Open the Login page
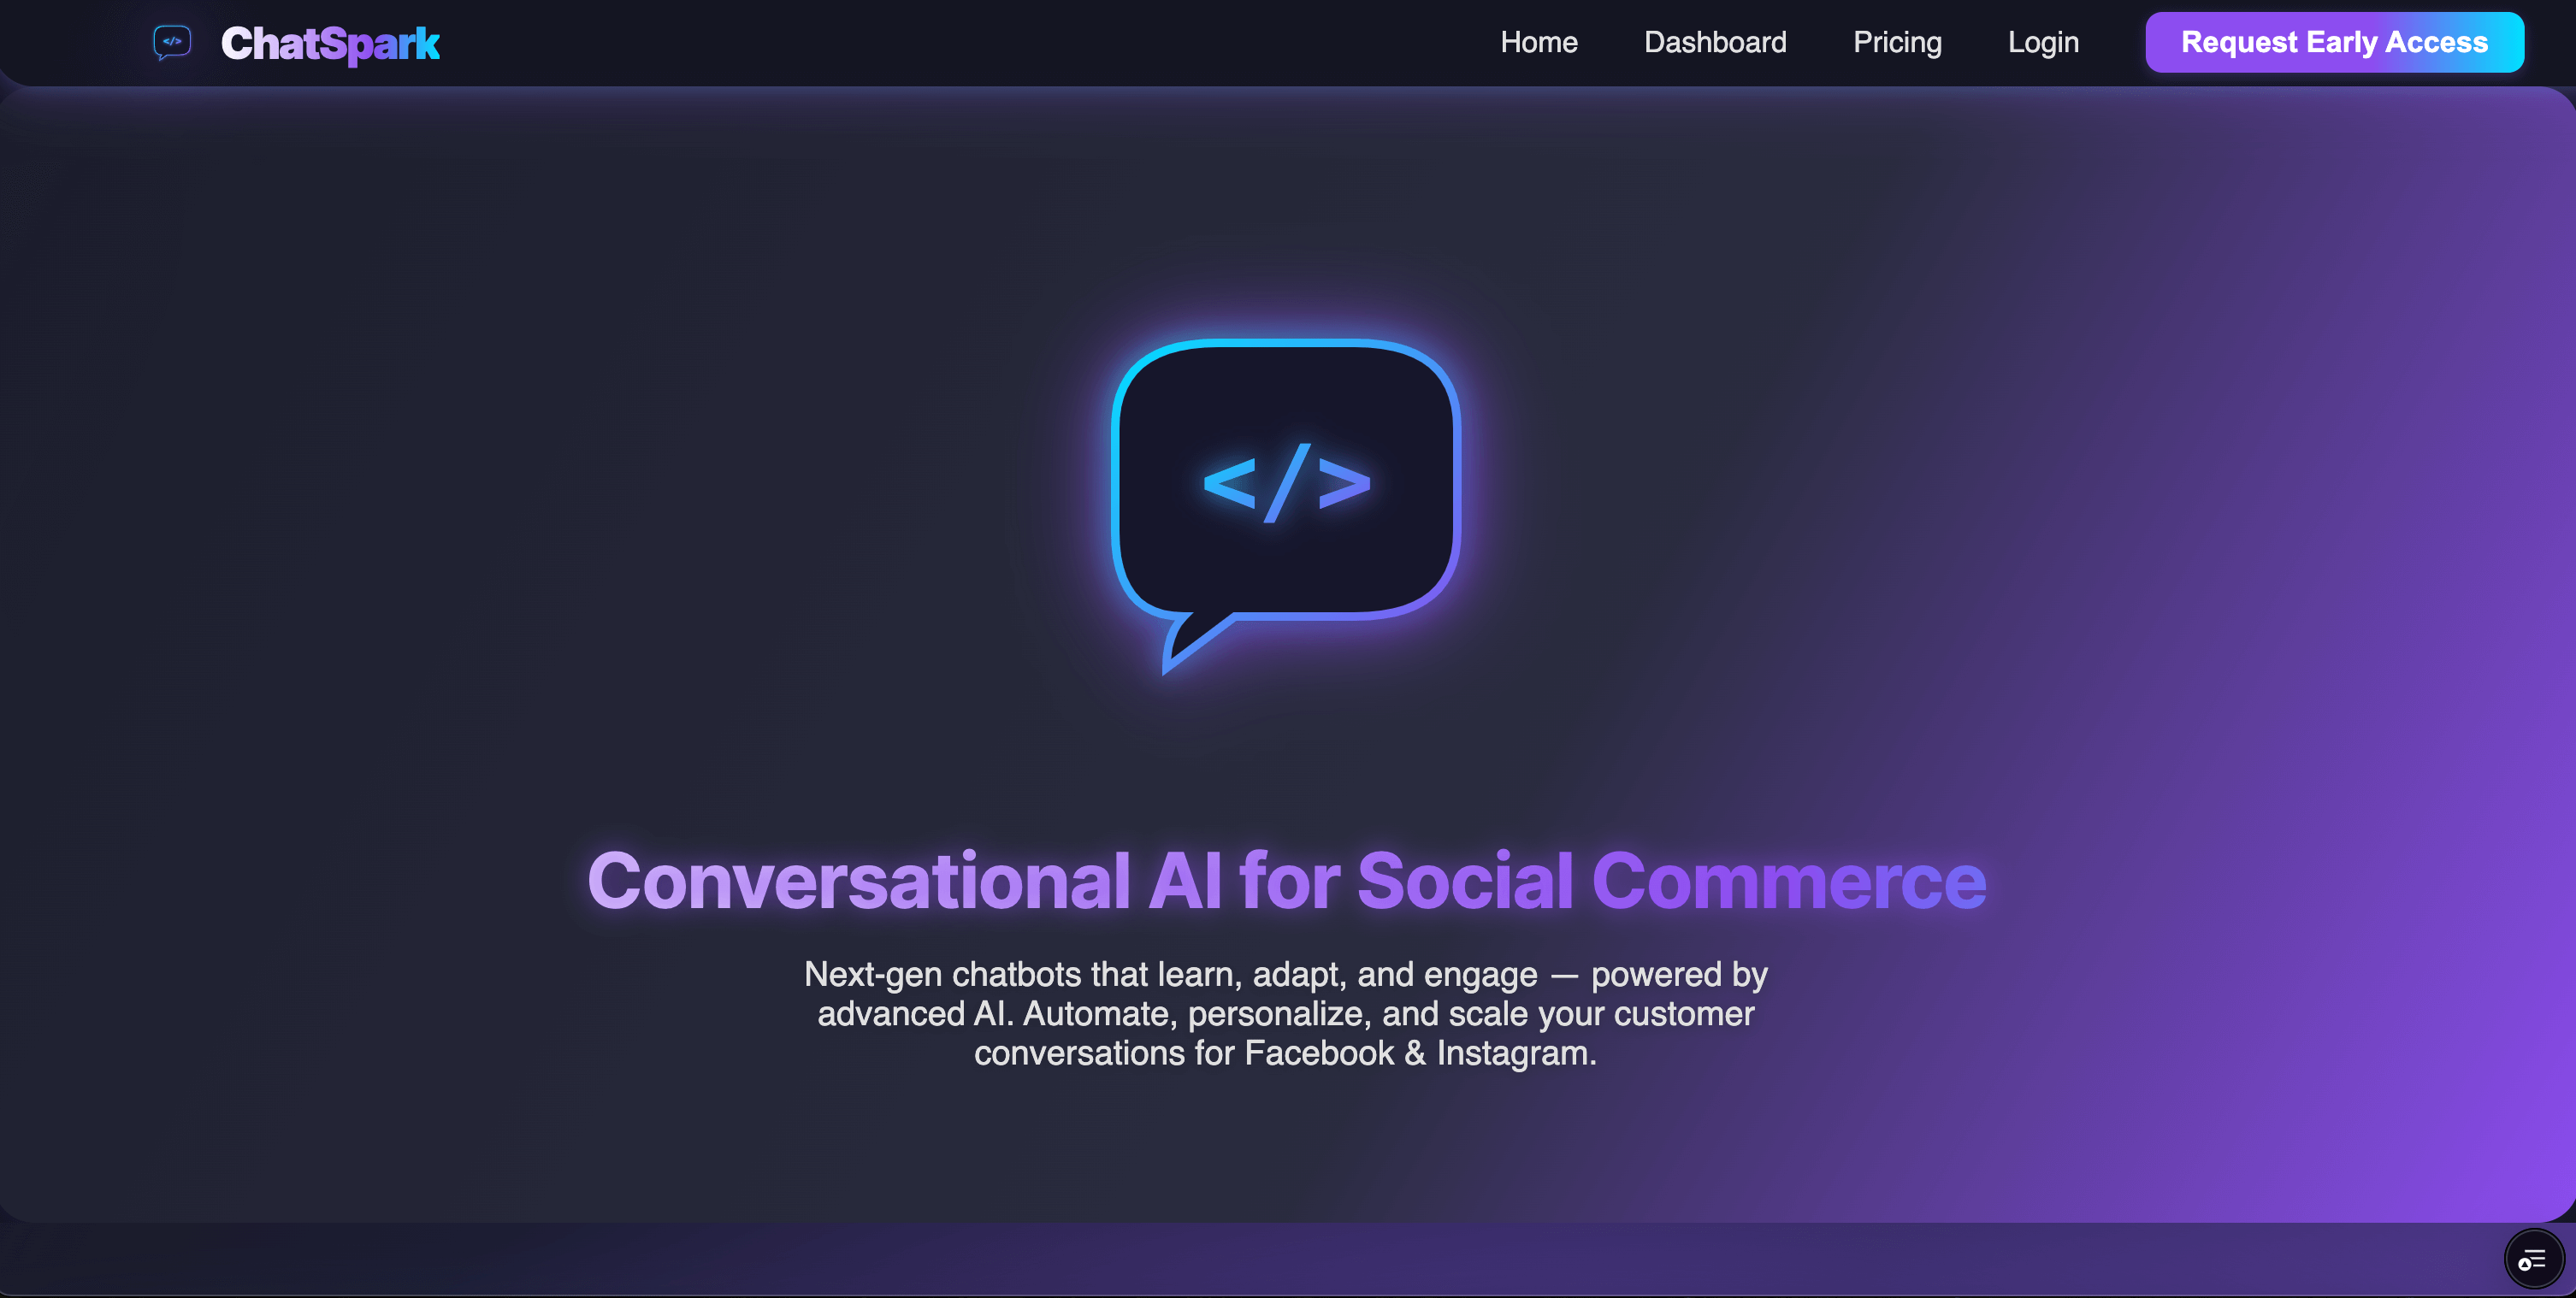The height and width of the screenshot is (1298, 2576). 2043,42
